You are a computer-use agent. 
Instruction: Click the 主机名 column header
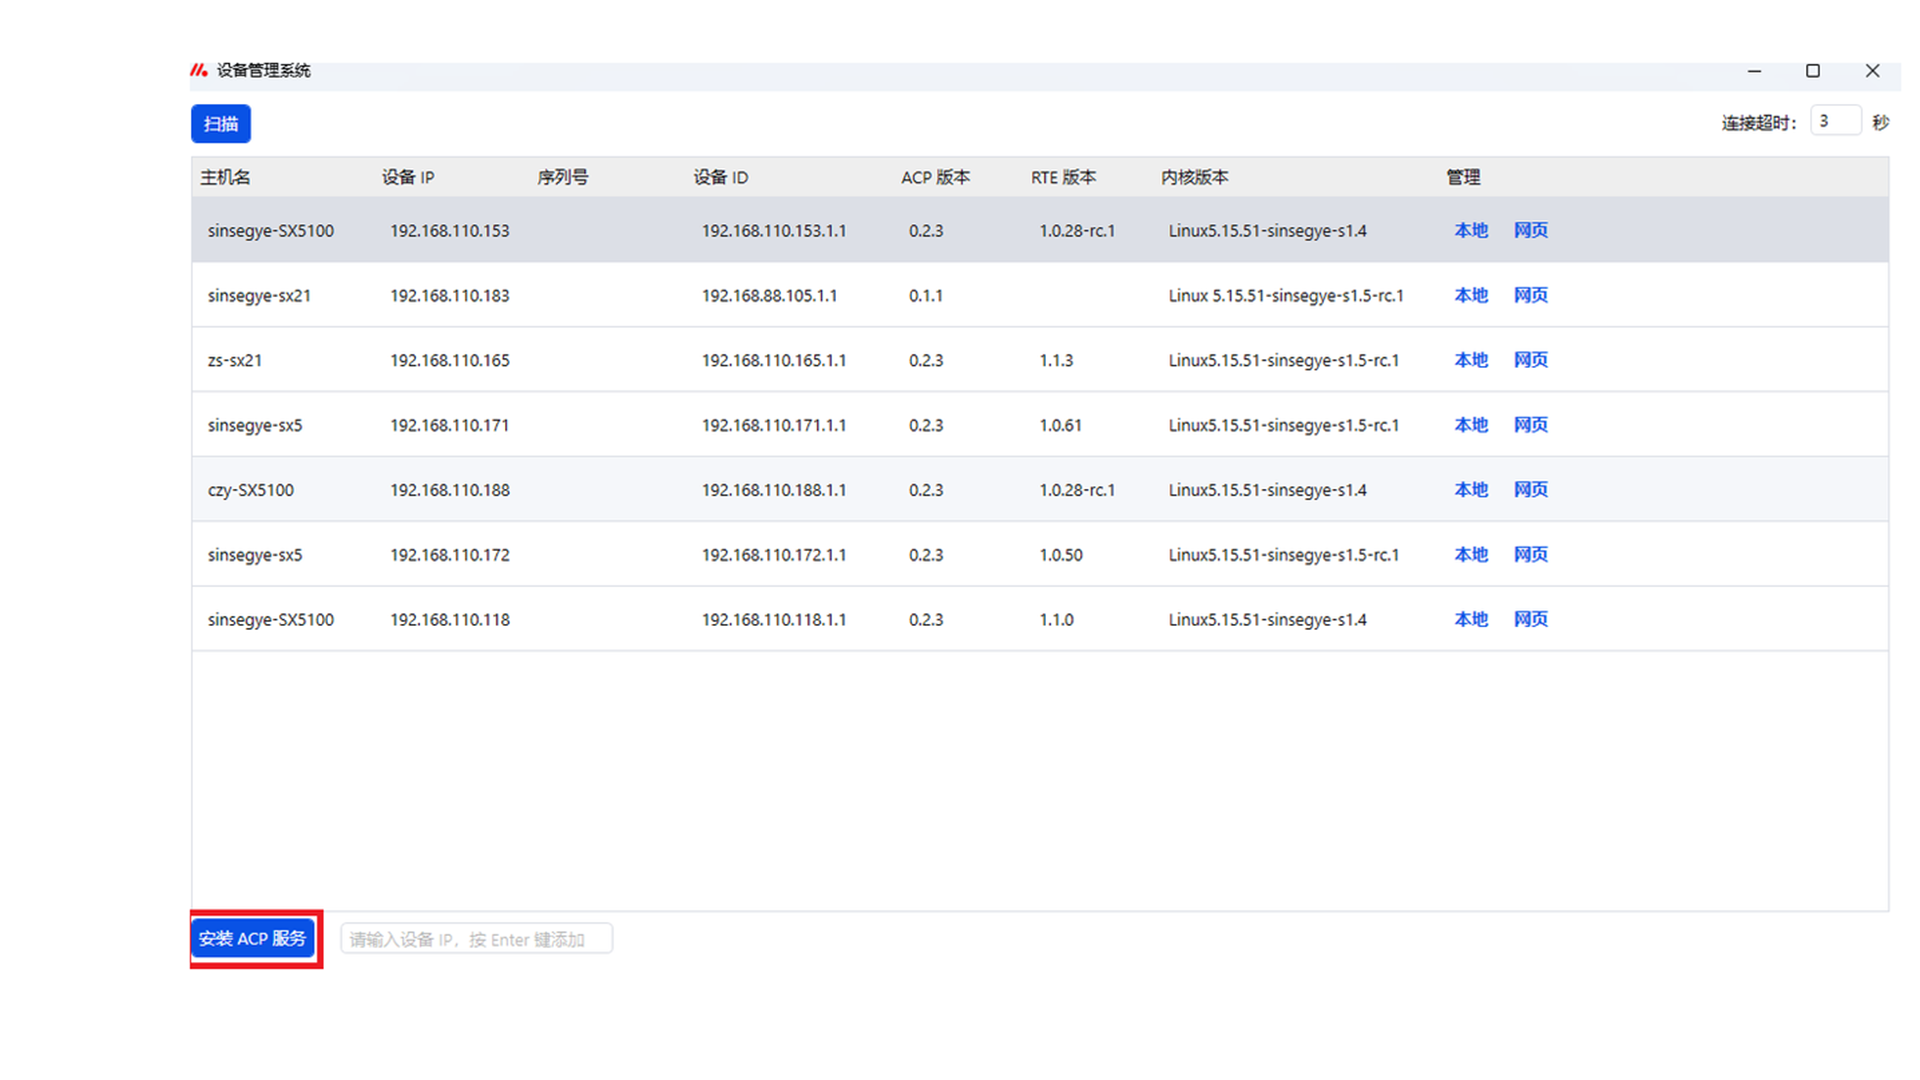(x=225, y=177)
